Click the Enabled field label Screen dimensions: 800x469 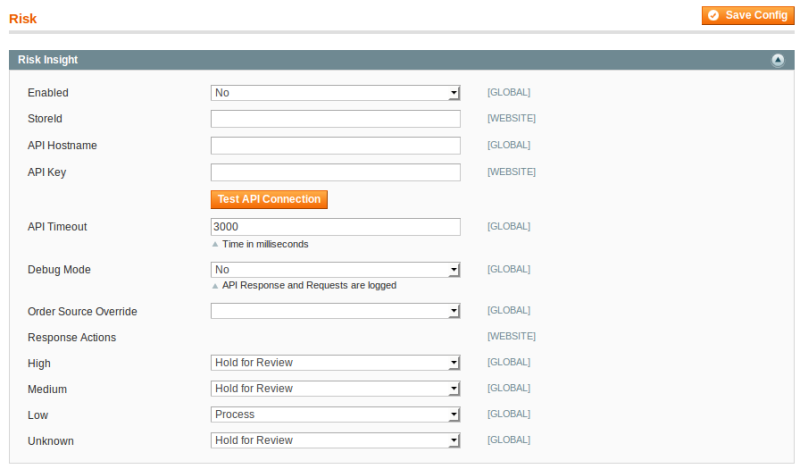pos(48,93)
